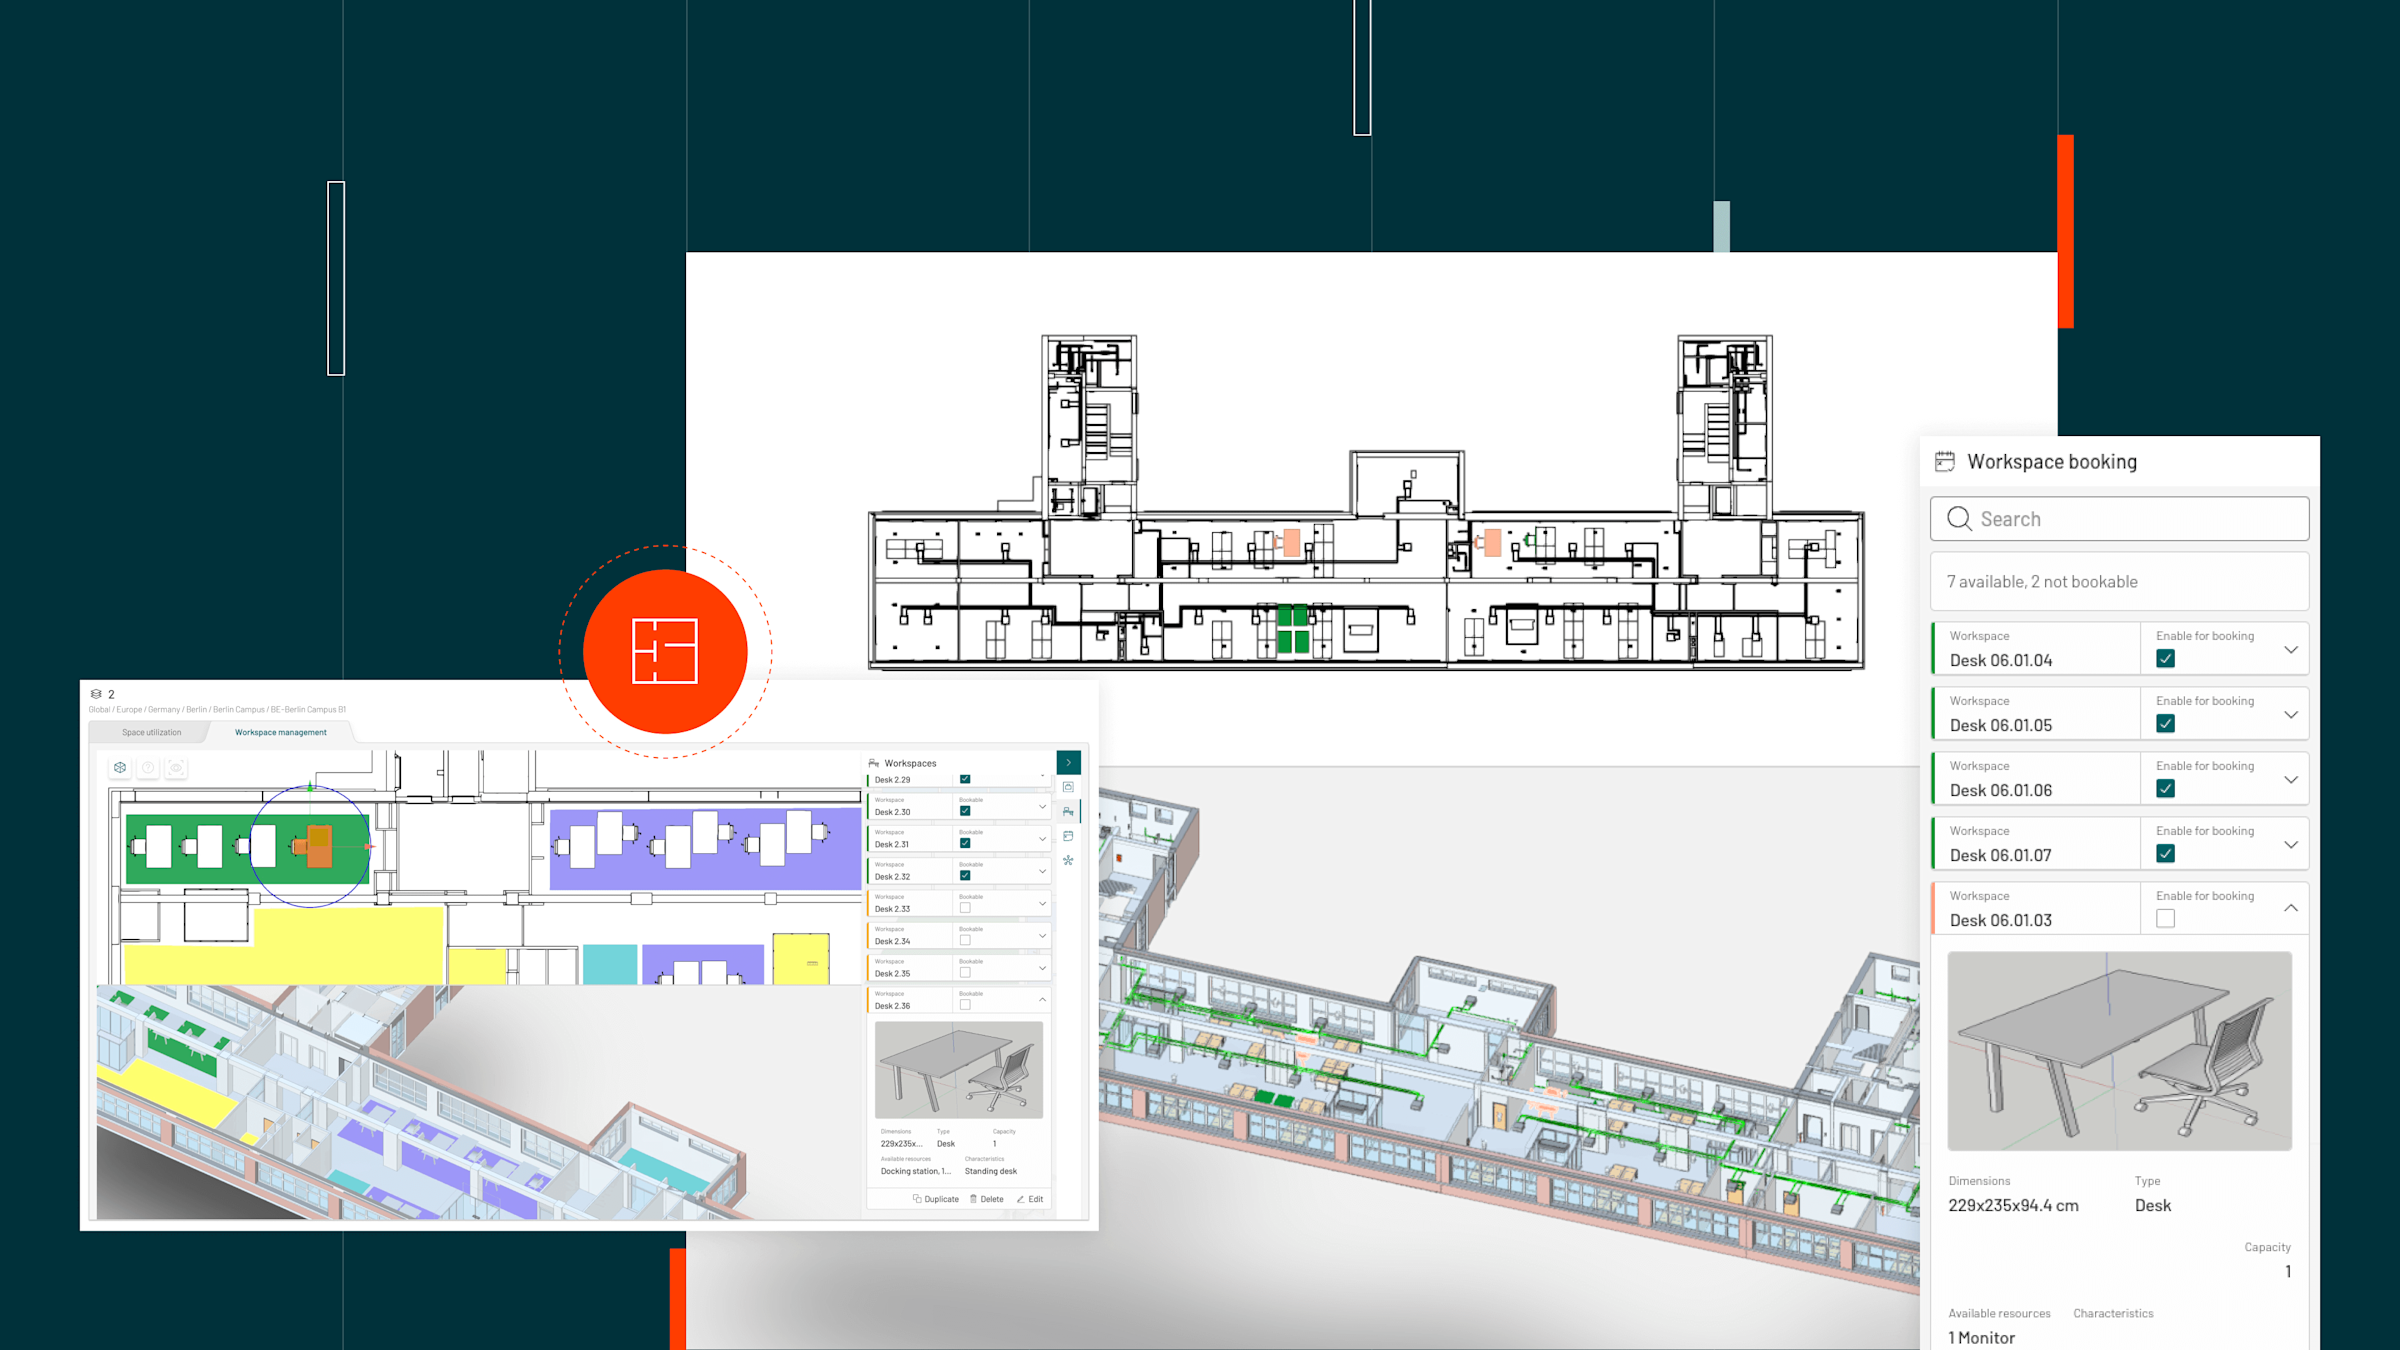Open the desk workspaces sidebar icon
2400x1350 pixels.
click(1068, 812)
